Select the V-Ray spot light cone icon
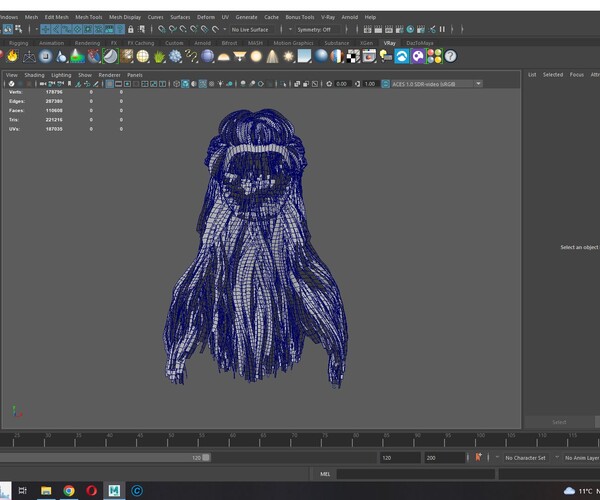The height and width of the screenshot is (500, 600). (x=272, y=57)
